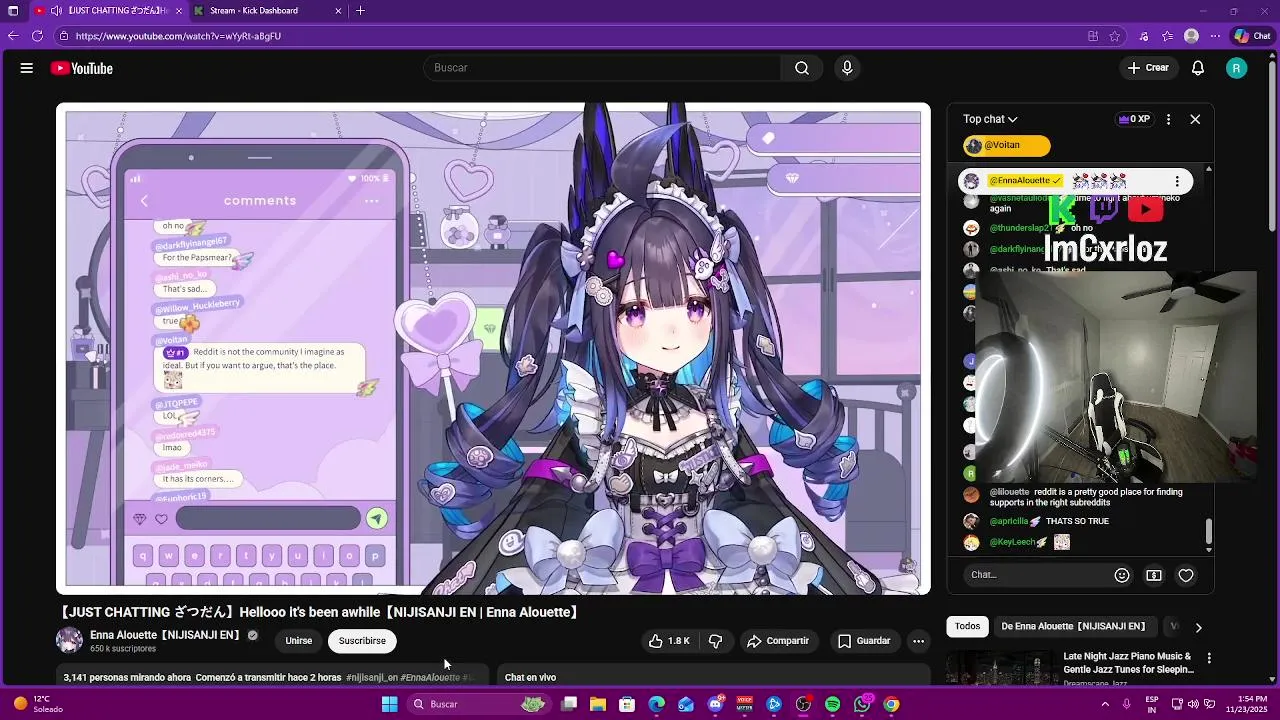Open the Super Chat purchase icon
The height and width of the screenshot is (720, 1280).
click(1154, 575)
